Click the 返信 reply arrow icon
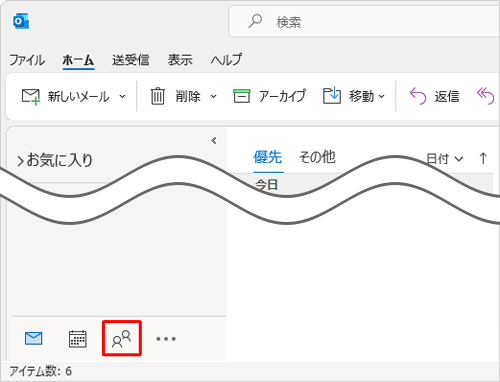The image size is (500, 382). [x=418, y=96]
